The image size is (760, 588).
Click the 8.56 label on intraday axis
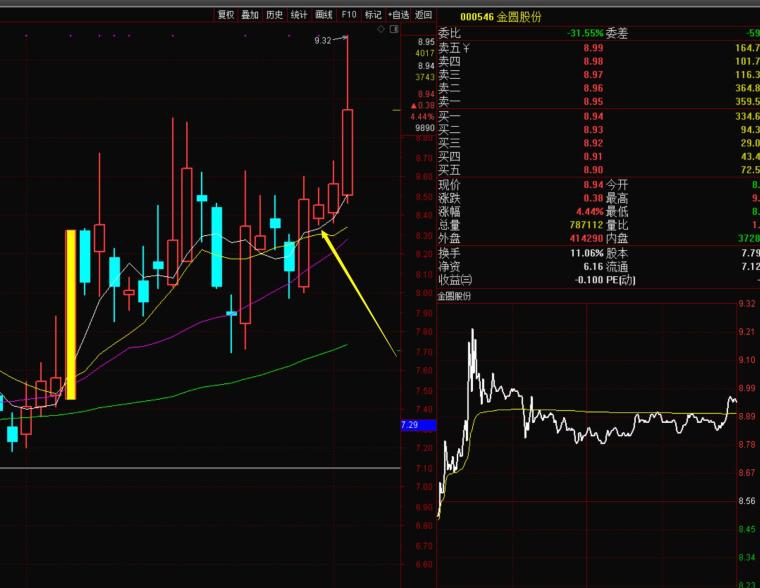(747, 501)
